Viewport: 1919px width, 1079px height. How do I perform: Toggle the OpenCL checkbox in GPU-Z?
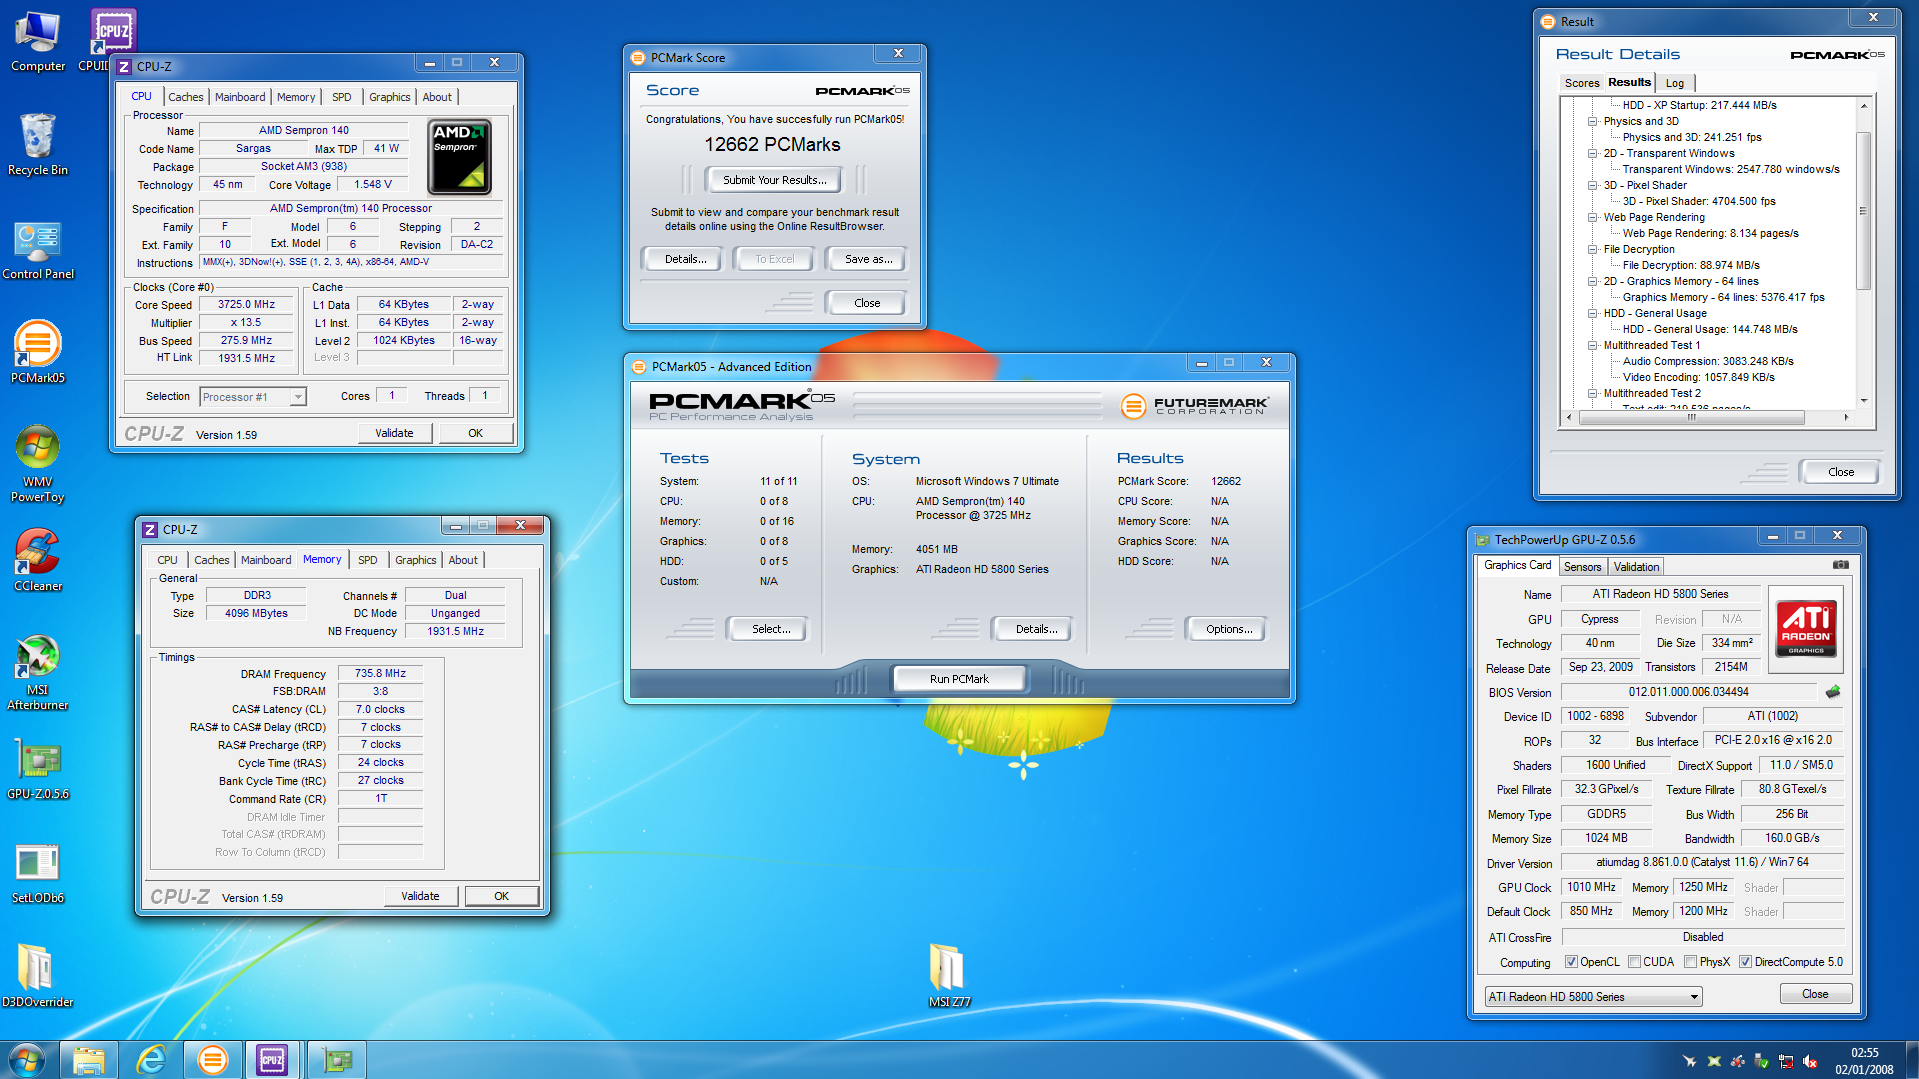click(x=1572, y=962)
